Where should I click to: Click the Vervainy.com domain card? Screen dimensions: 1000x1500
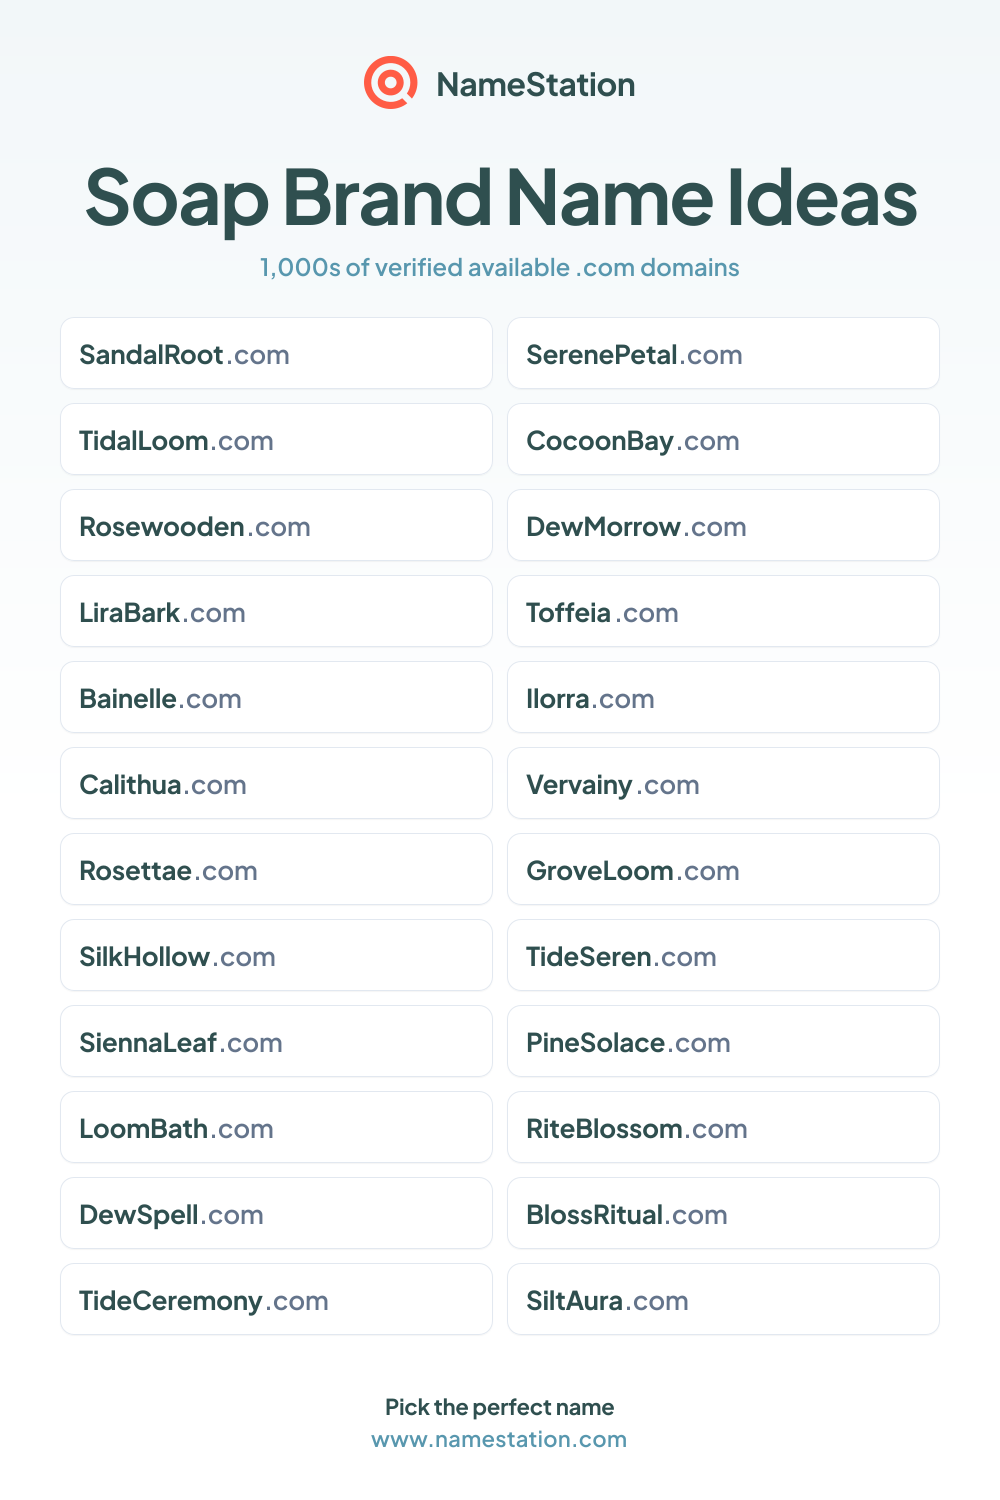click(x=723, y=783)
